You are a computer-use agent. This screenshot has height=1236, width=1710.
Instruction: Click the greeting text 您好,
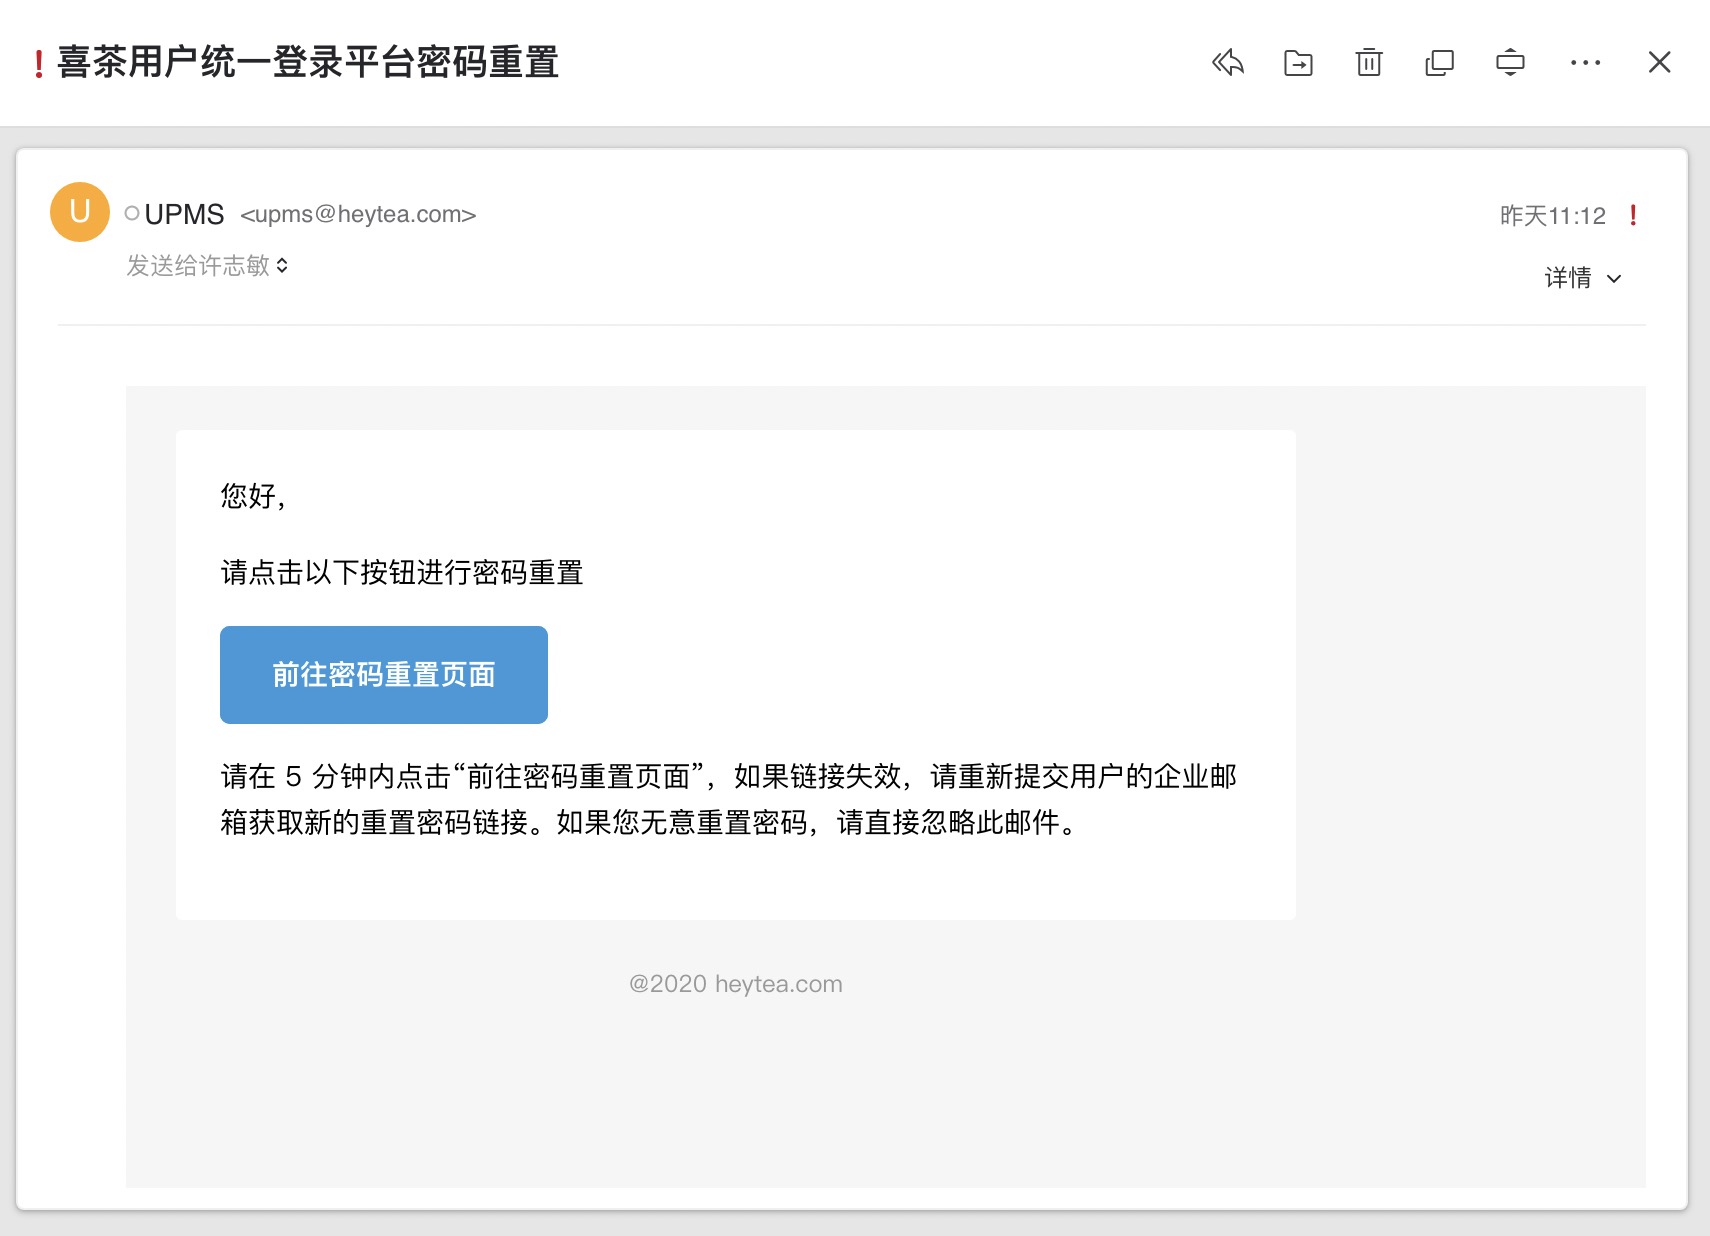click(x=253, y=496)
